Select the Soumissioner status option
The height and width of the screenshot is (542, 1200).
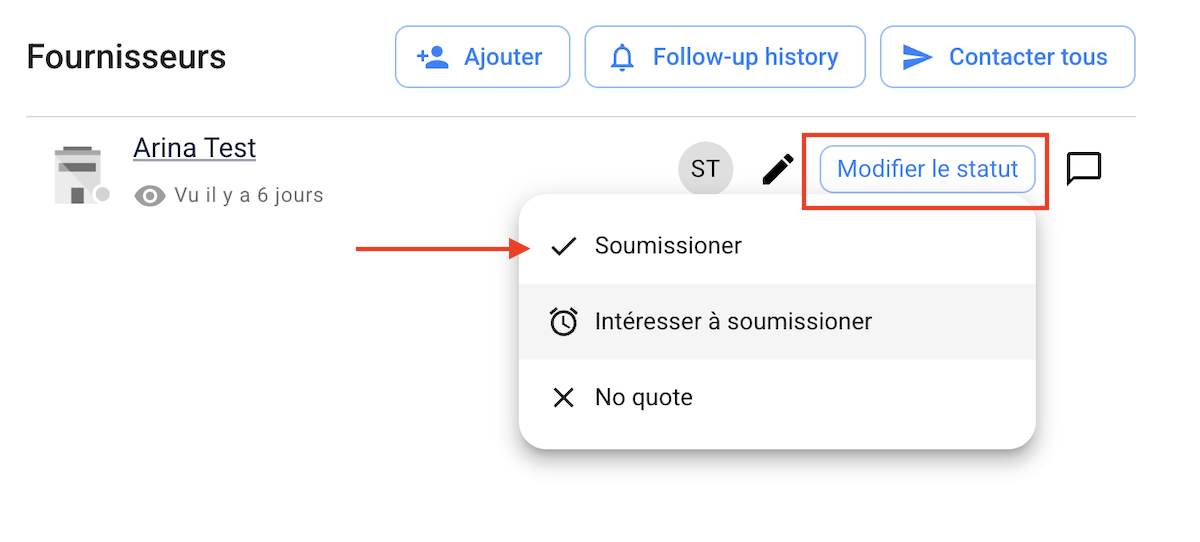coord(668,246)
